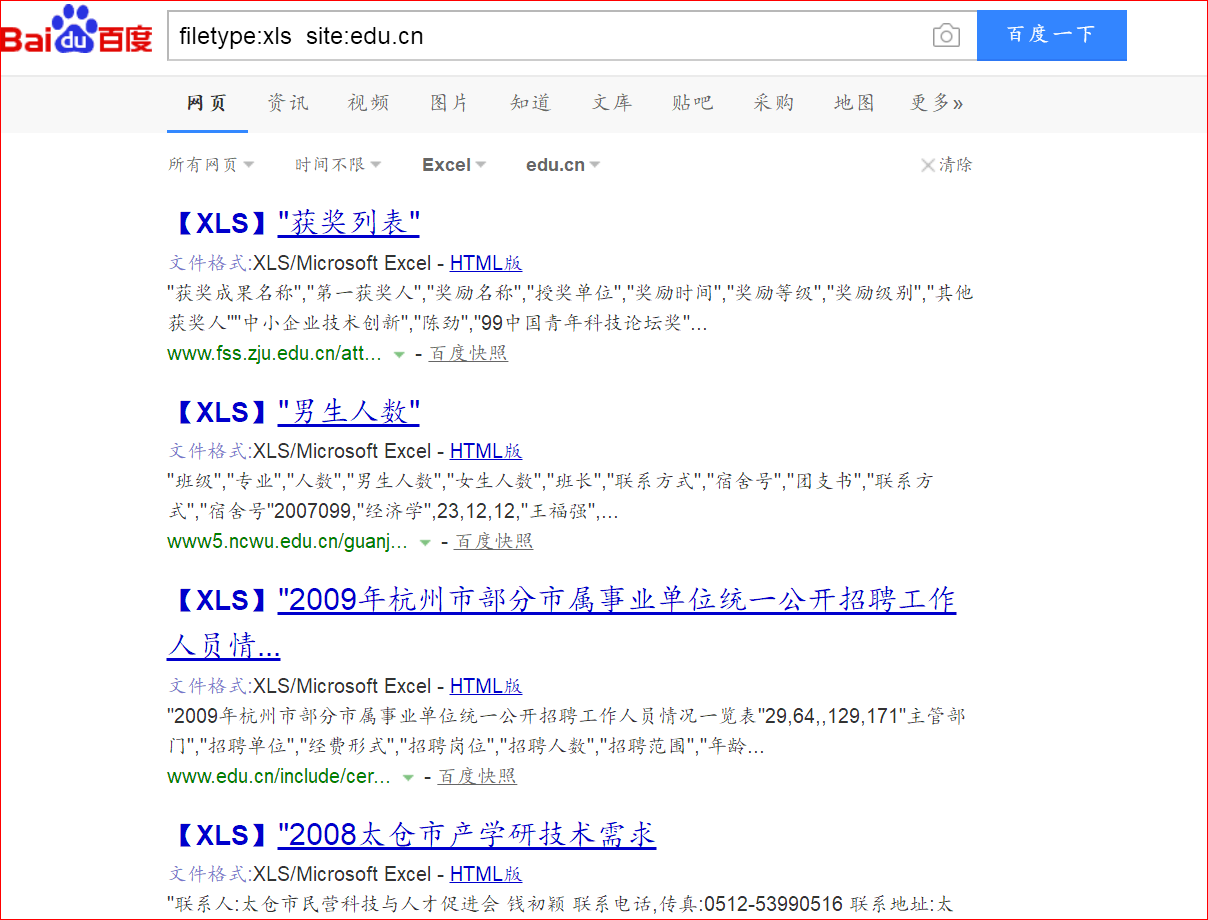
Task: Open the 2009年杭州市 recruitment result title
Action: coord(561,623)
